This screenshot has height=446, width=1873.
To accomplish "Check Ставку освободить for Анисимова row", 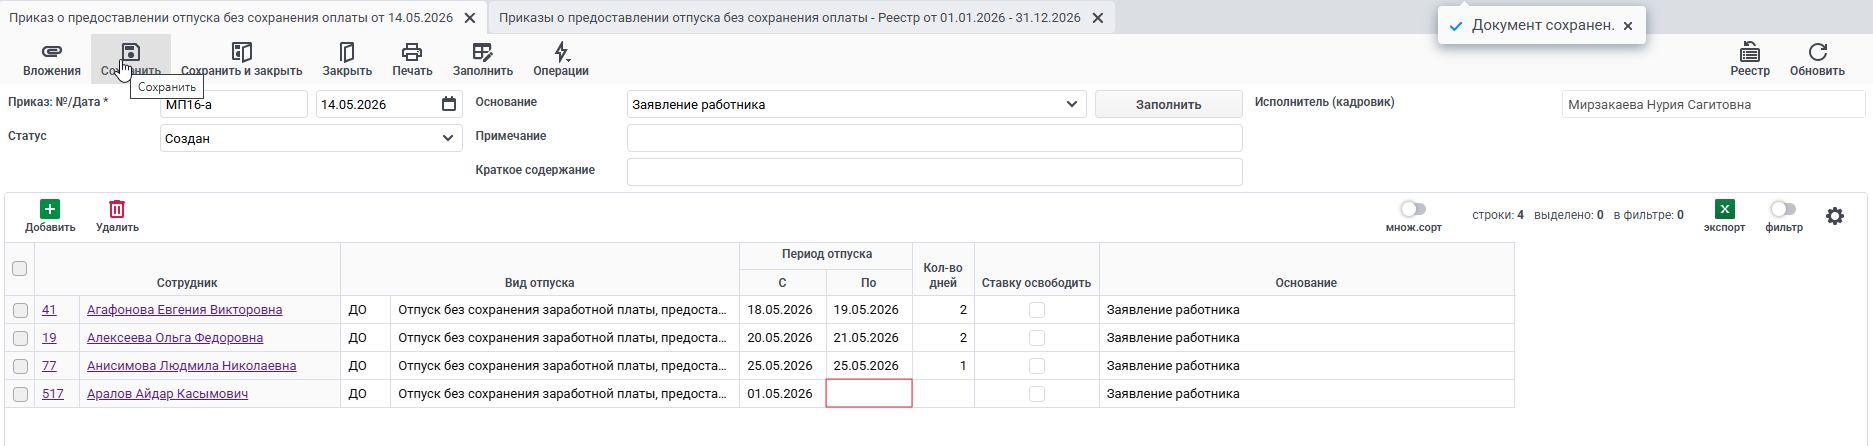I will coord(1037,366).
